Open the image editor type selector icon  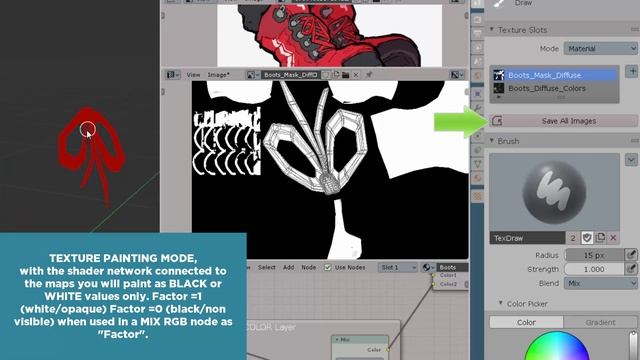(173, 75)
